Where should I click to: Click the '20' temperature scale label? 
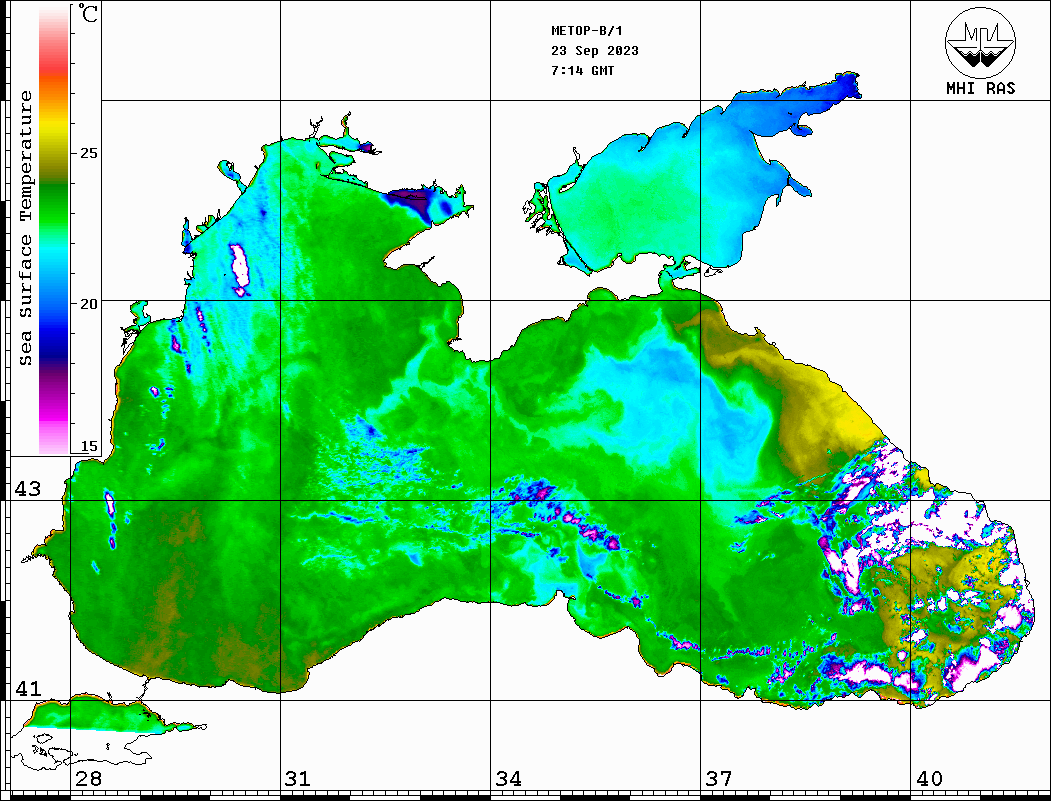click(88, 304)
